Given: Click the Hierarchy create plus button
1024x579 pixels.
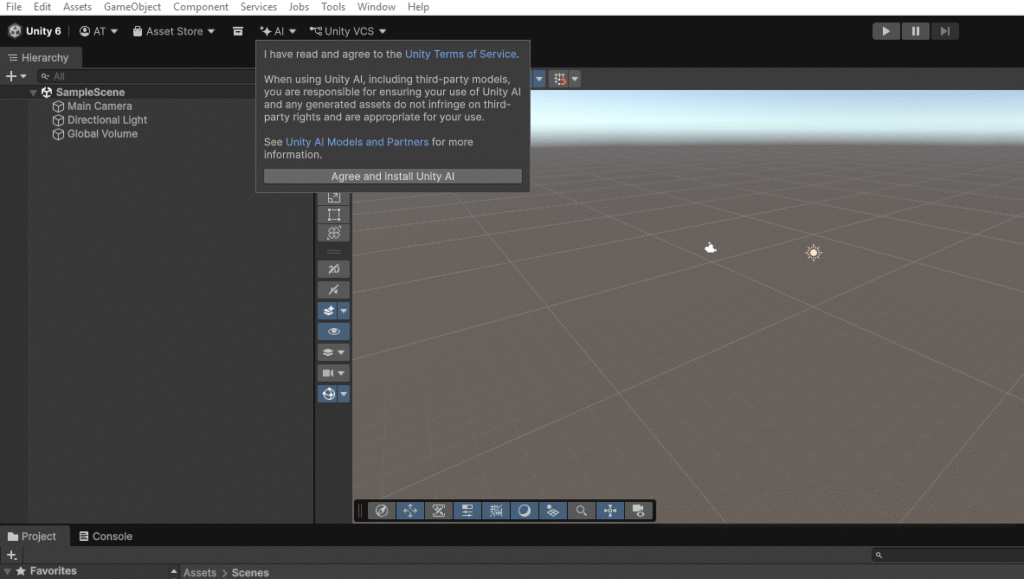Looking at the screenshot, I should point(16,76).
